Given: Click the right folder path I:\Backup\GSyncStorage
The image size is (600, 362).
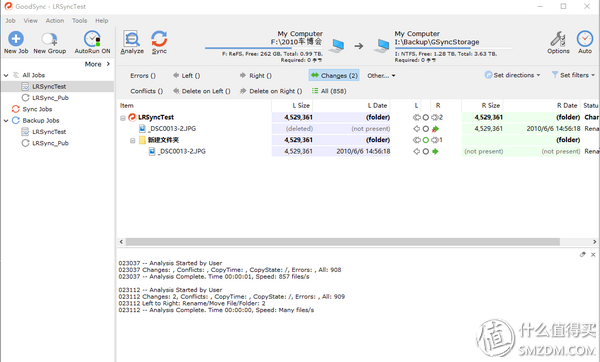Looking at the screenshot, I should tap(437, 42).
